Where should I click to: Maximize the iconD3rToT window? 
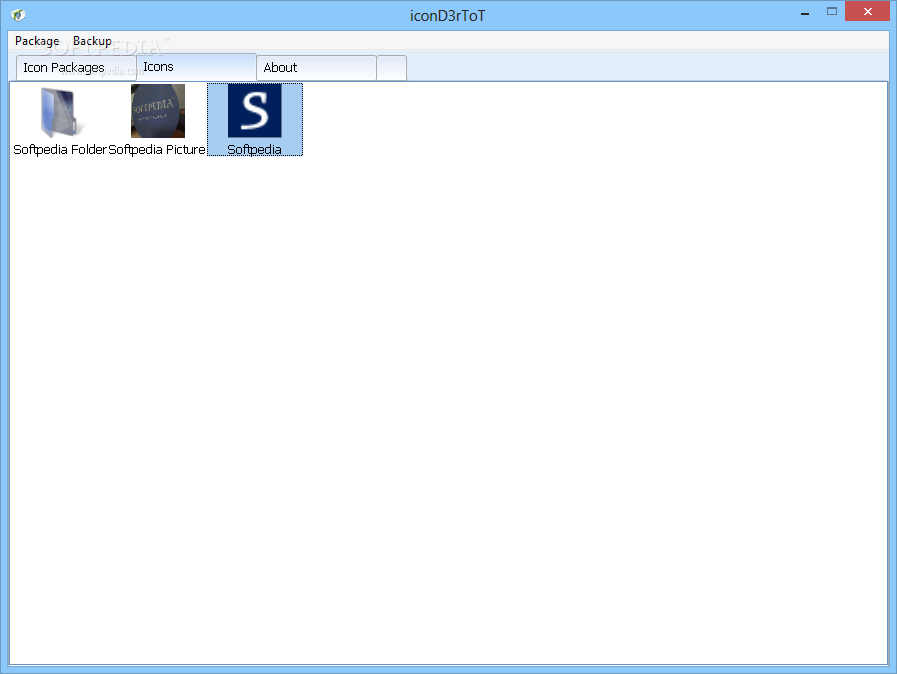click(832, 11)
